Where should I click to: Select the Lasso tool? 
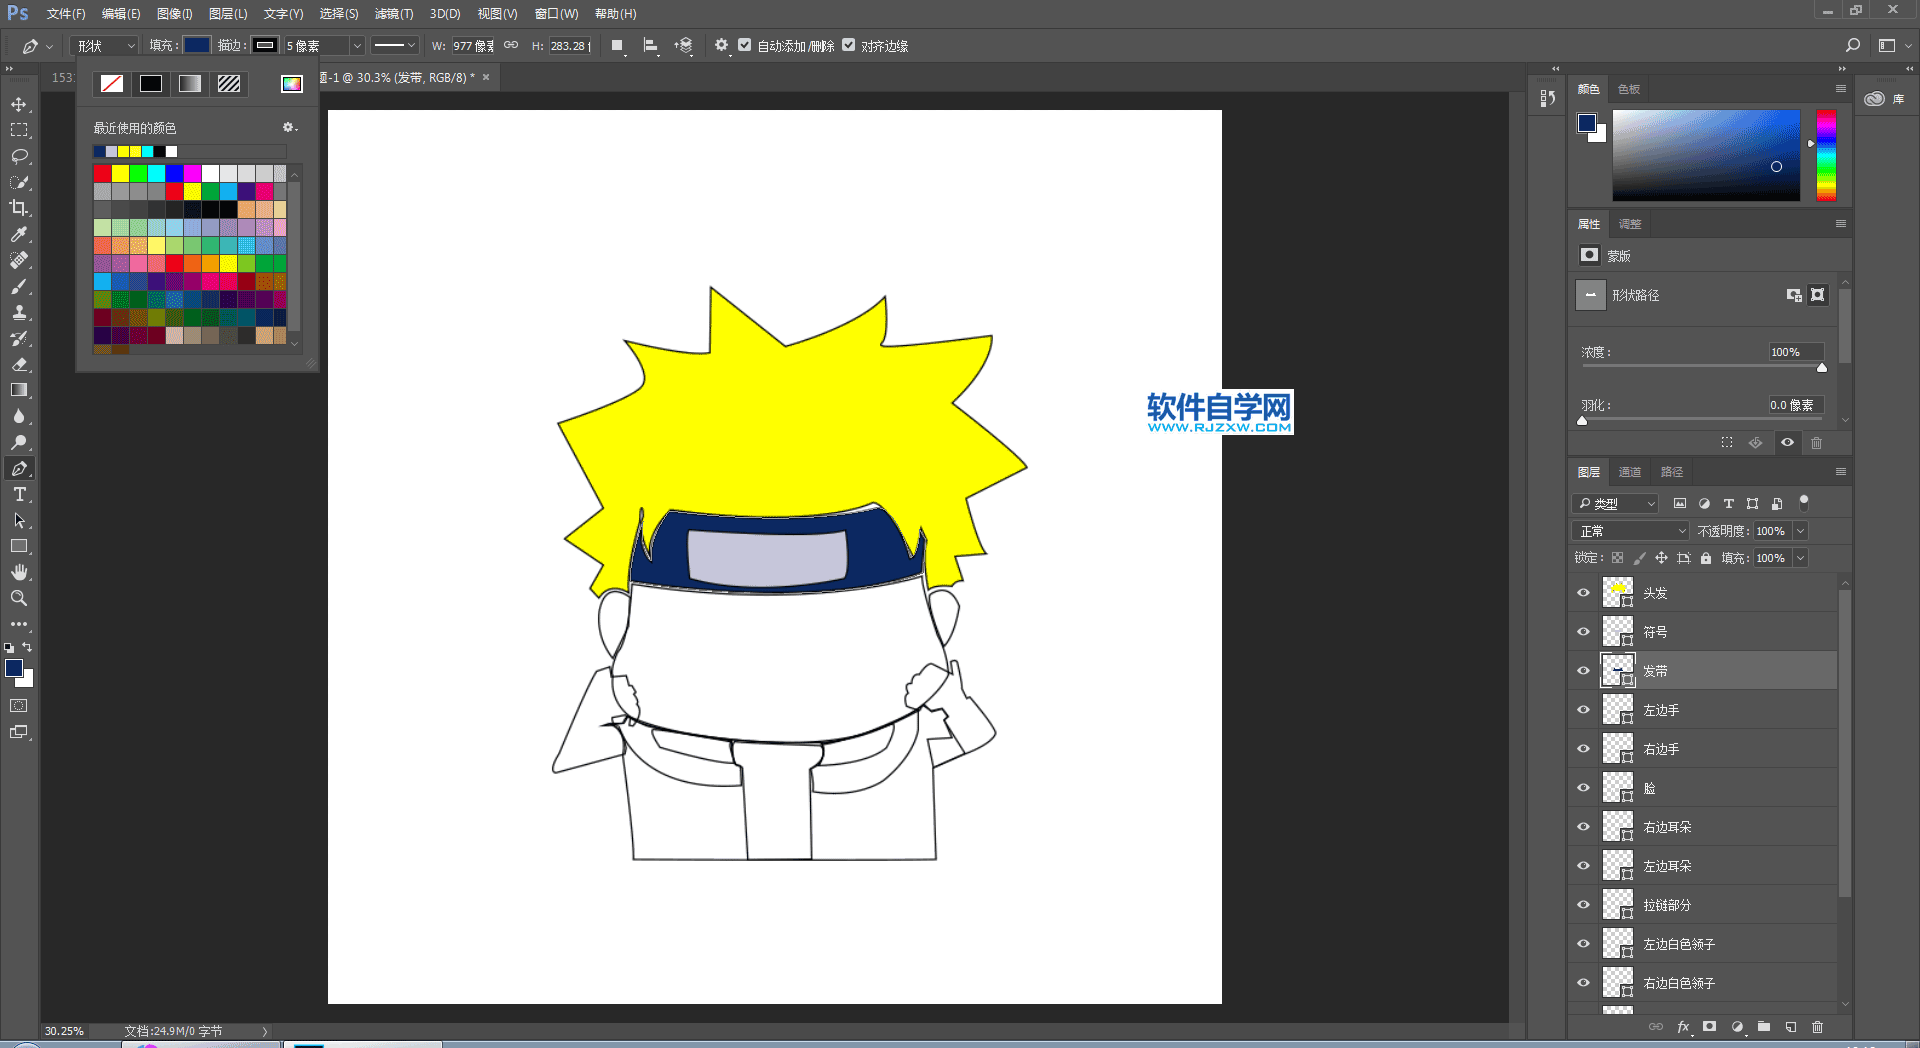tap(19, 157)
